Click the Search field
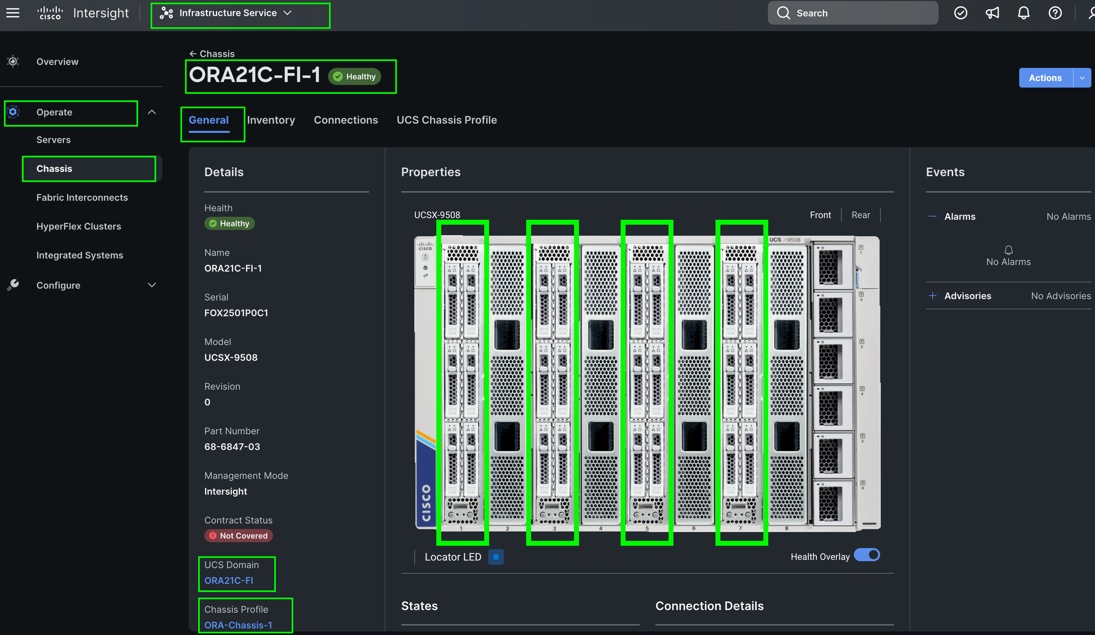Screen dimensions: 1095x635 [853, 13]
